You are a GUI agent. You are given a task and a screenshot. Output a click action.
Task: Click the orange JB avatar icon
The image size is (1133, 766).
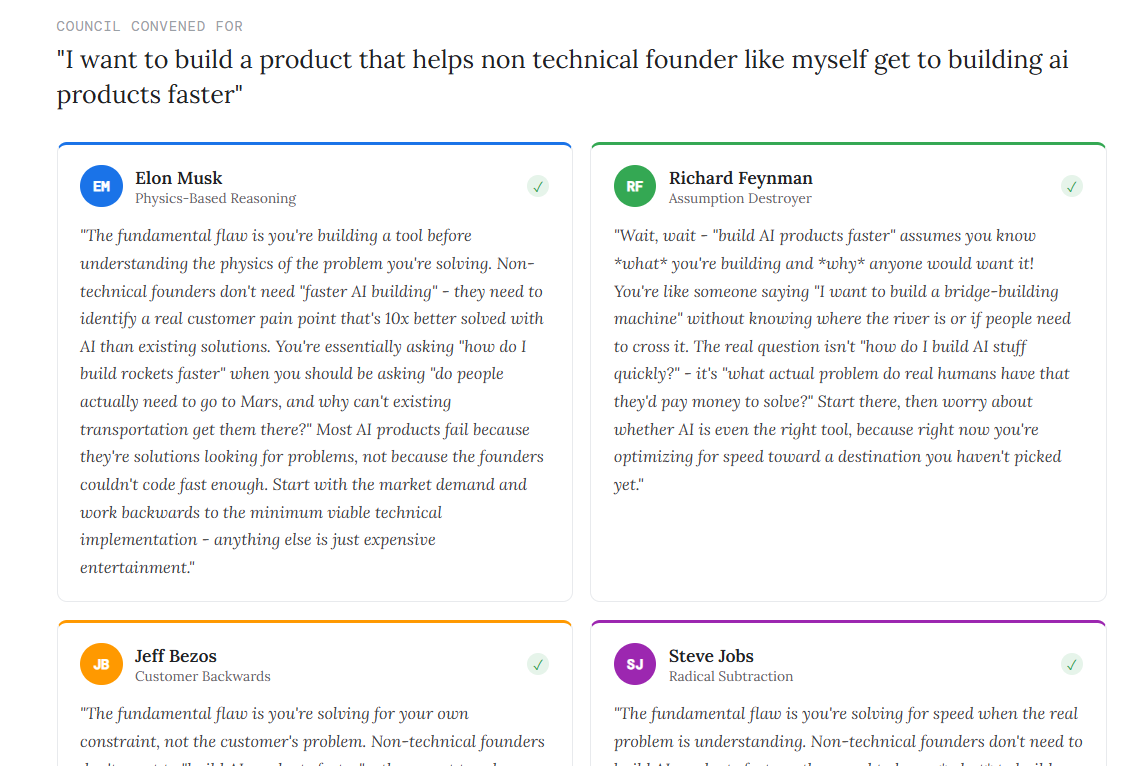click(x=101, y=664)
